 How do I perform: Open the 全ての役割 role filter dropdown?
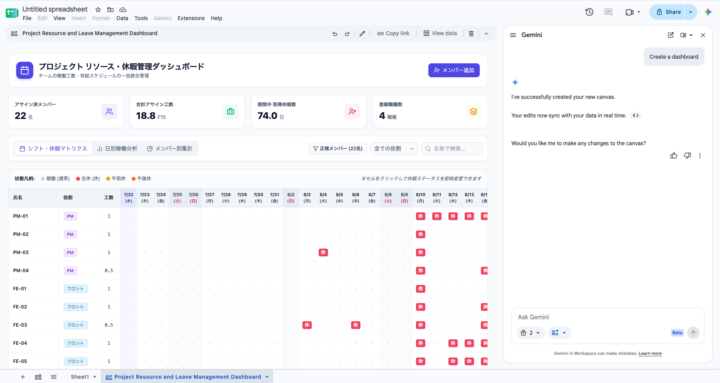pyautogui.click(x=394, y=149)
